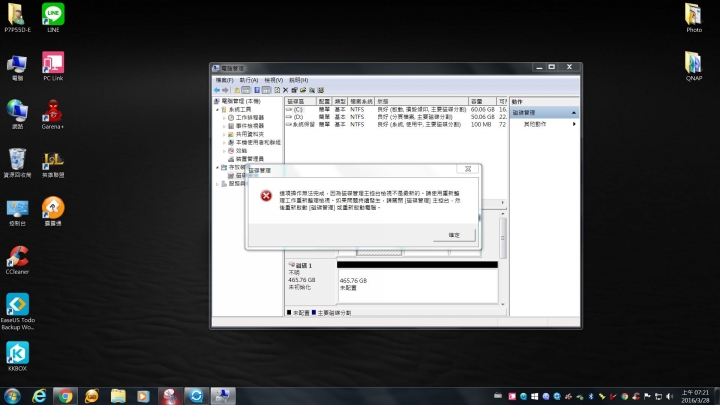Click the volume speaker icon in system tray
Image resolution: width=720 pixels, height=405 pixels.
click(x=669, y=396)
